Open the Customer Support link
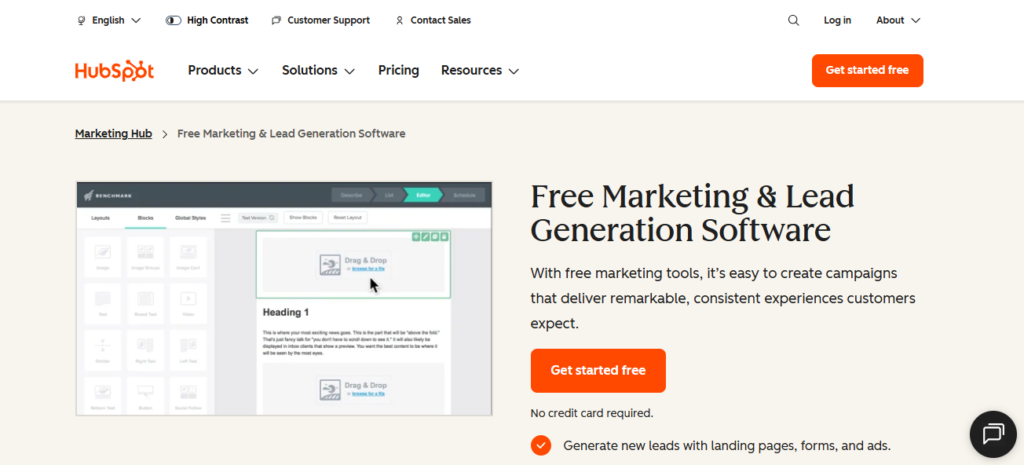This screenshot has height=465, width=1024. pyautogui.click(x=321, y=20)
